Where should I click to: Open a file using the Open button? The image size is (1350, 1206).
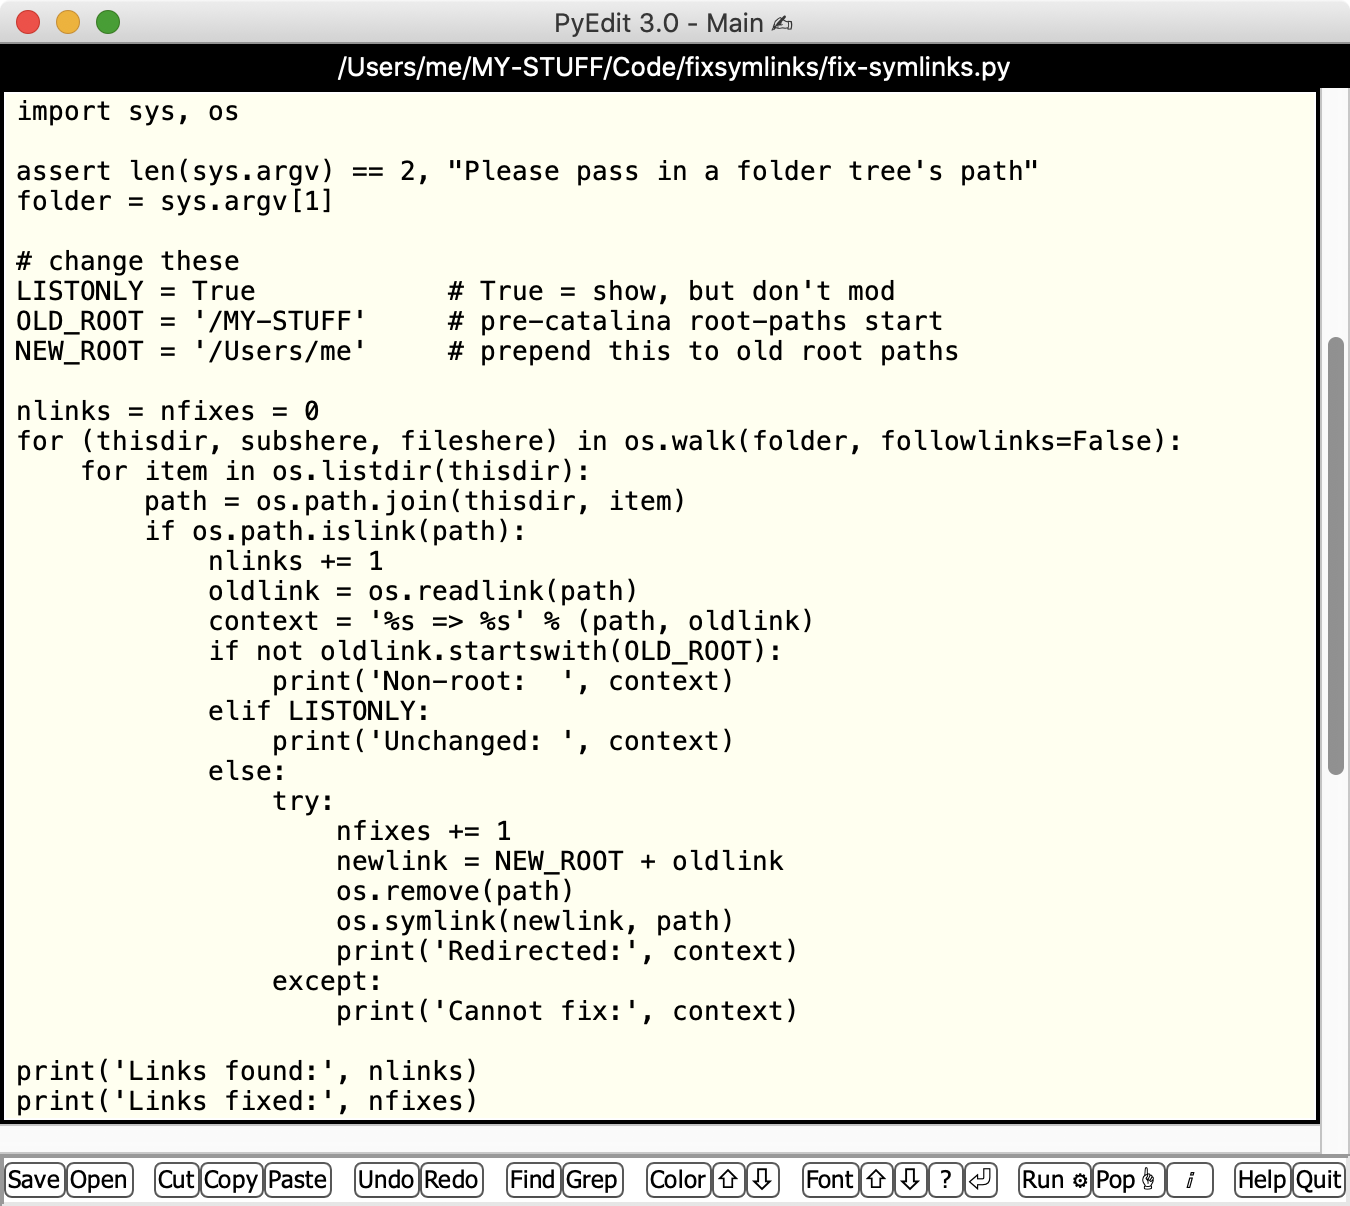(99, 1180)
